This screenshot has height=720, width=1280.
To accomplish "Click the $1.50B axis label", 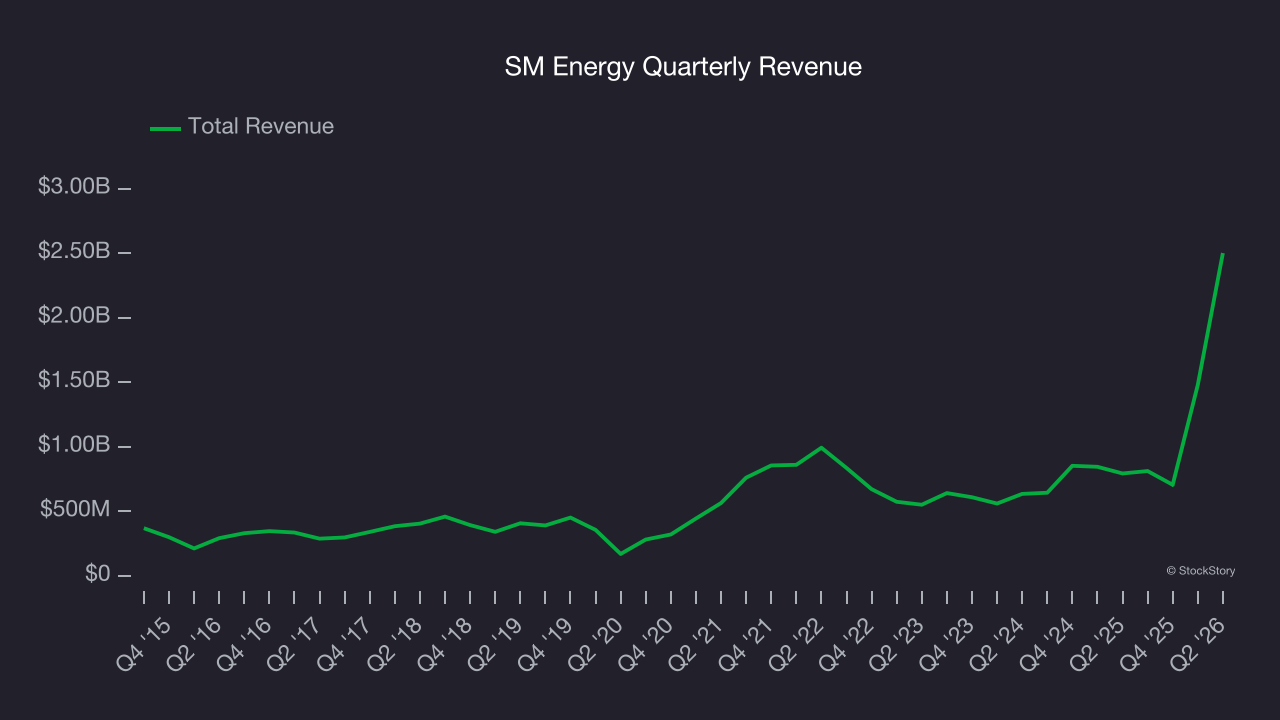I will point(74,381).
